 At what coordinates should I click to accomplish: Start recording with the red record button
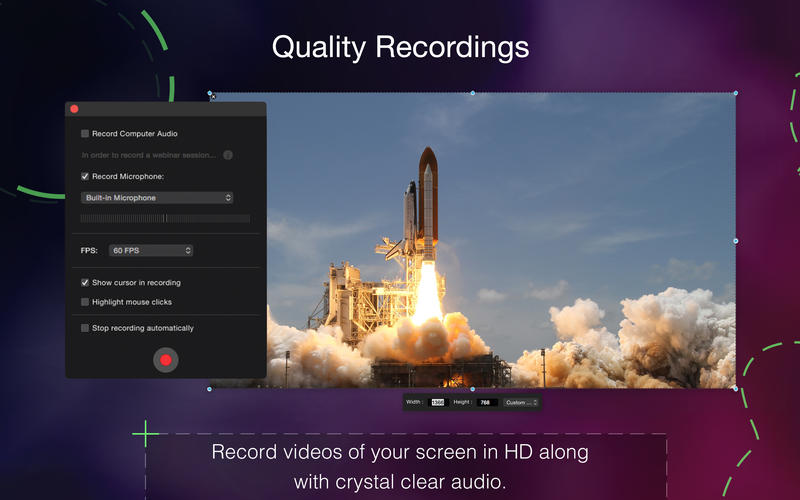click(166, 359)
